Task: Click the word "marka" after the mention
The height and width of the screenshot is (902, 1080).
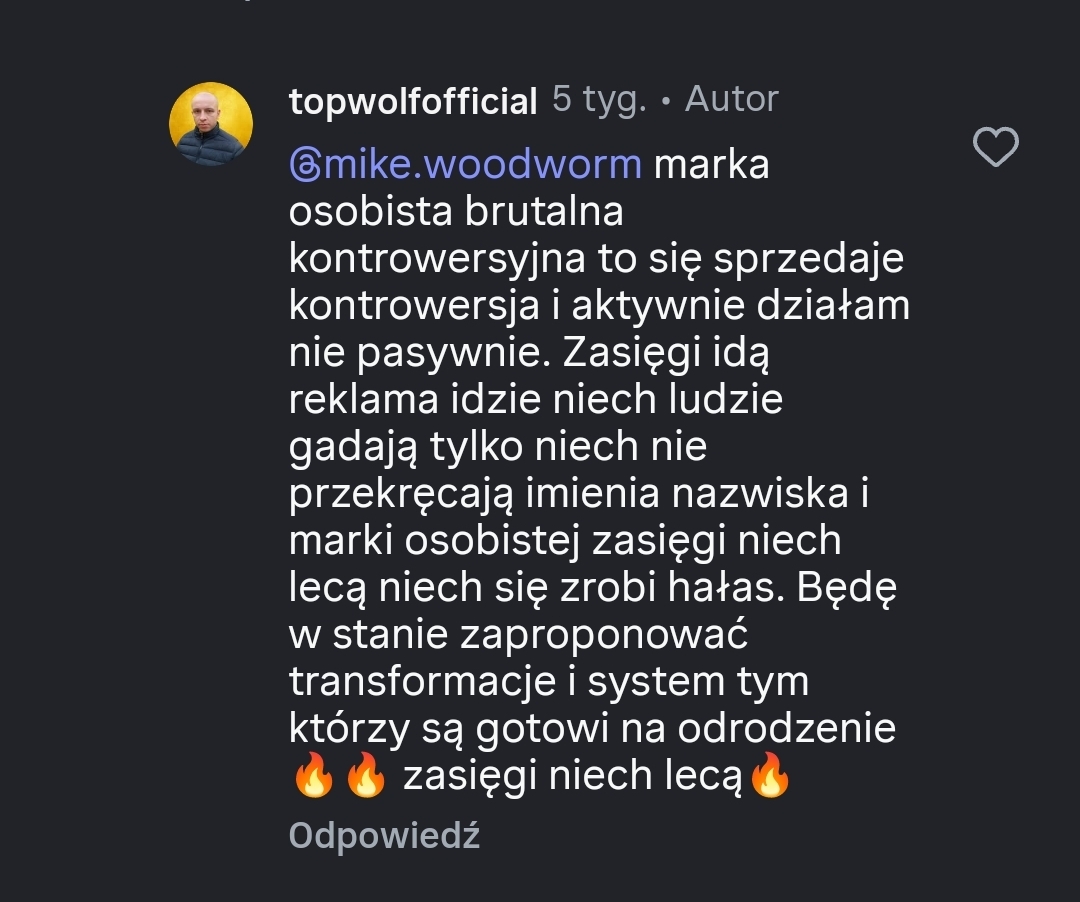Action: (x=711, y=165)
